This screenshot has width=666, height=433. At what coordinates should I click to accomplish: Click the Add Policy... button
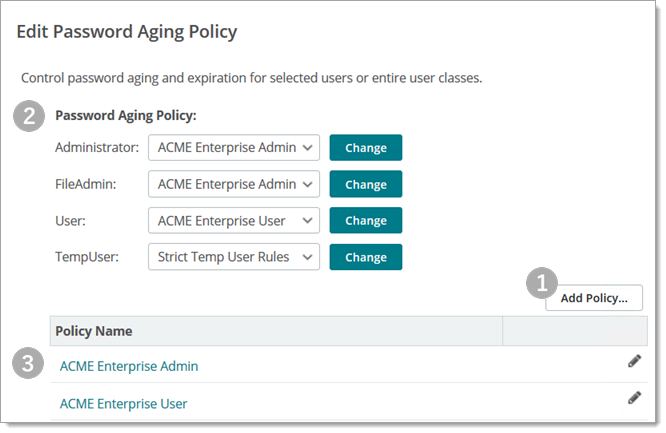(x=594, y=298)
